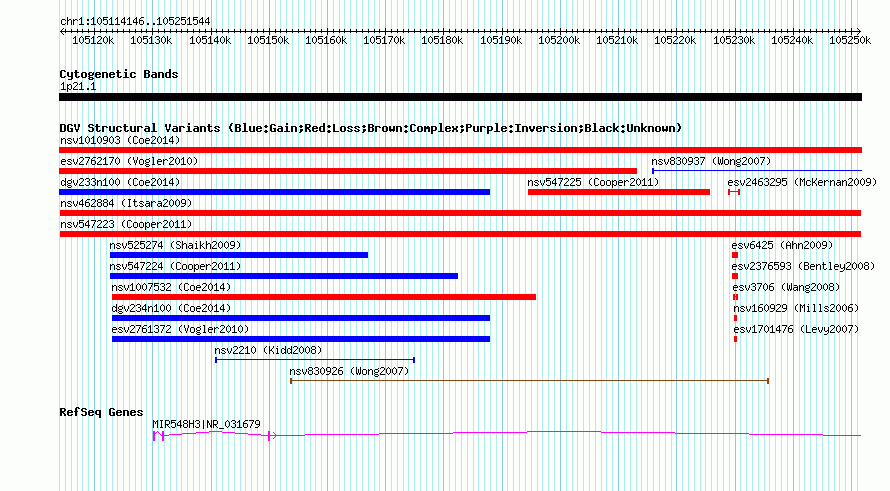Click the red esv2762170 loss bar
The image size is (890, 491).
[348, 171]
